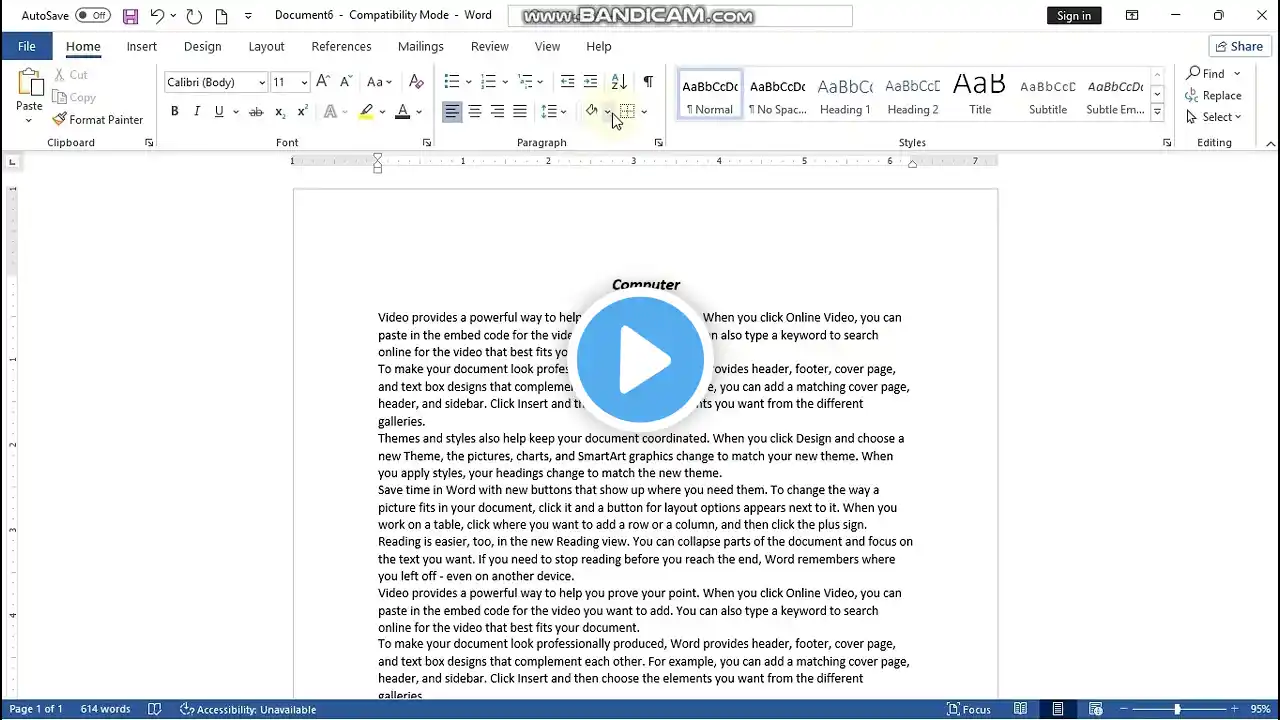Apply numbered list formatting

pyautogui.click(x=488, y=82)
